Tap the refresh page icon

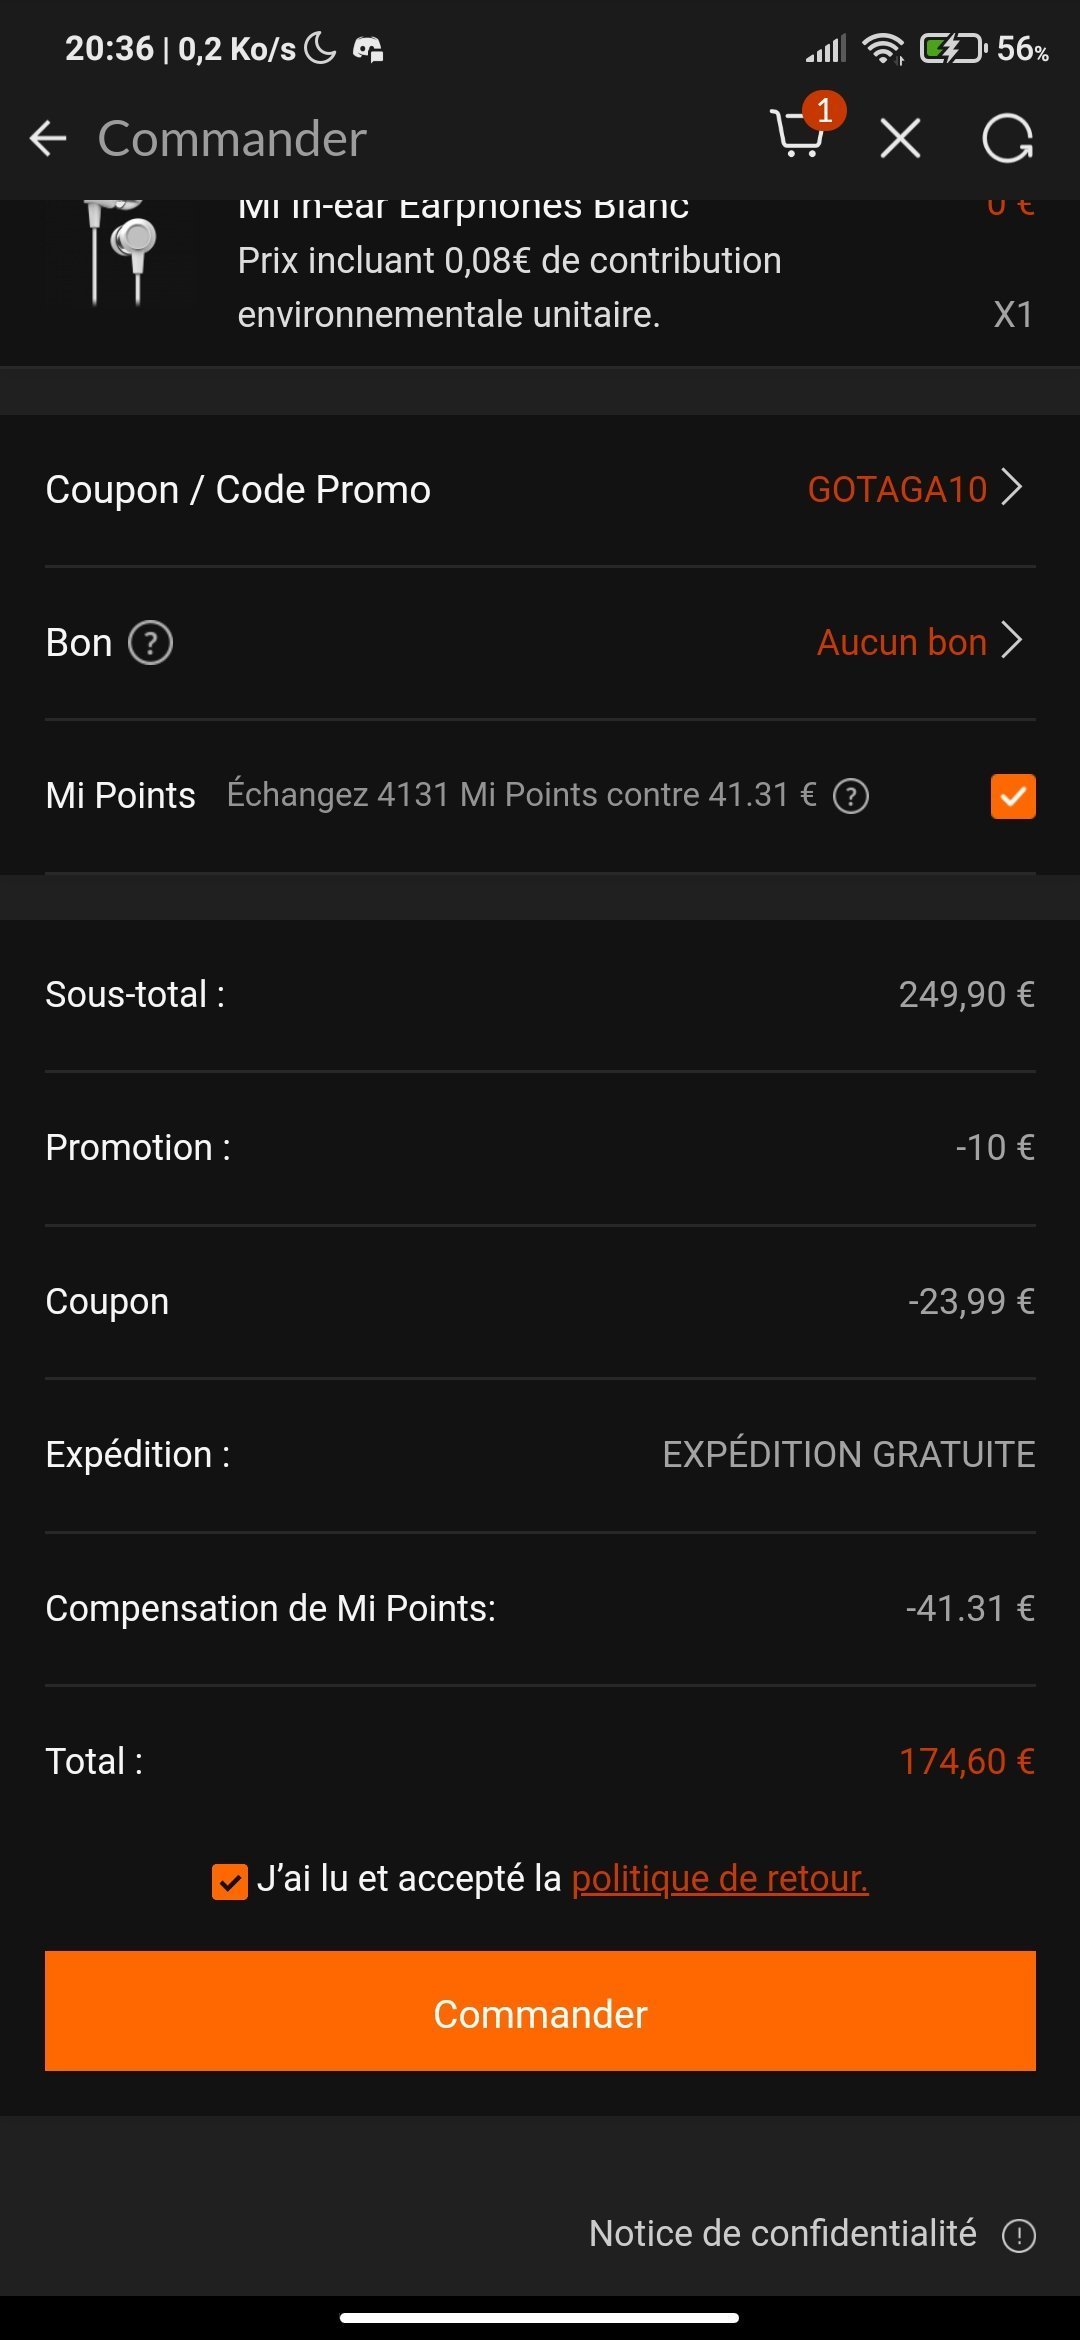point(1007,138)
